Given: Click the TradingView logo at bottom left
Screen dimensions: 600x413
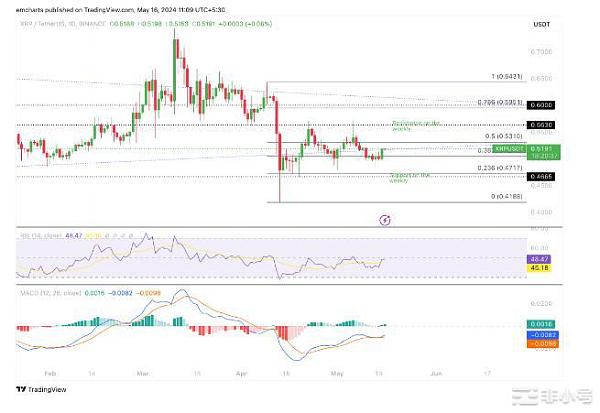Looking at the screenshot, I should click(x=41, y=389).
